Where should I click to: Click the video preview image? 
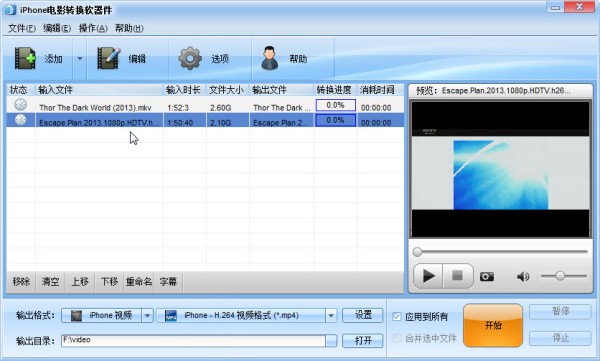[501, 169]
